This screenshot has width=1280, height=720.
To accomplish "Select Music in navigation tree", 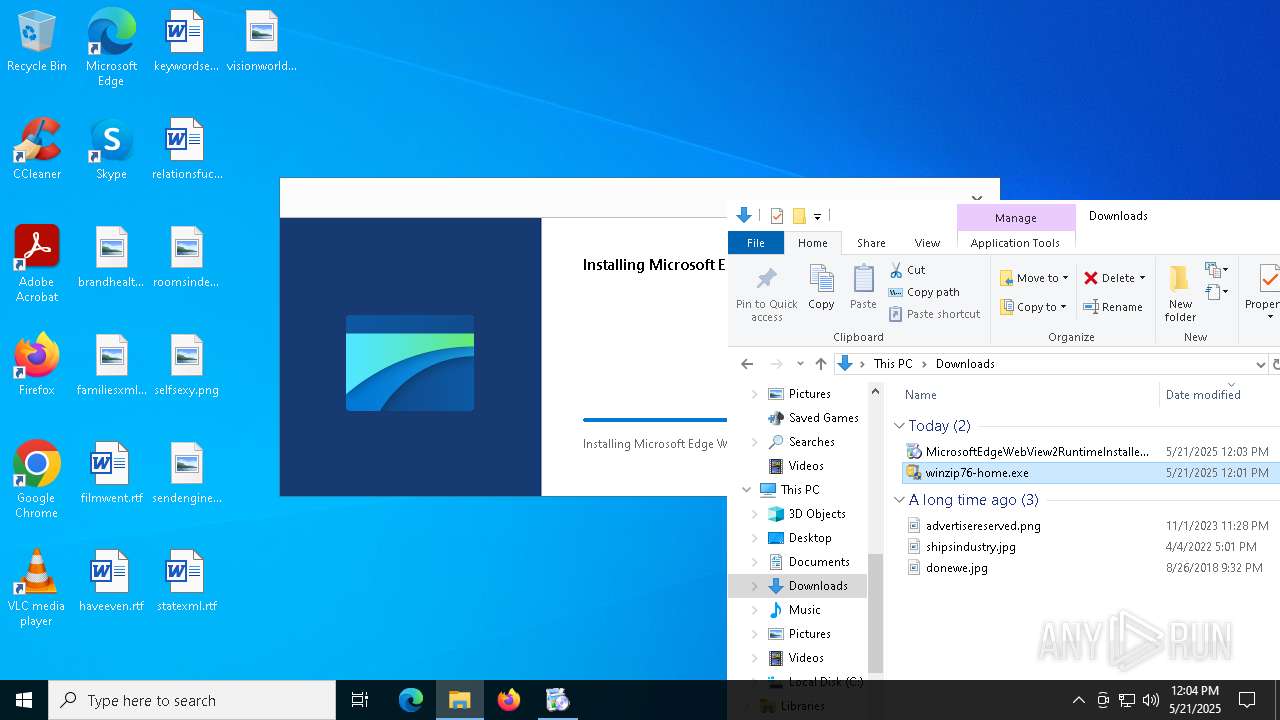I will (804, 610).
